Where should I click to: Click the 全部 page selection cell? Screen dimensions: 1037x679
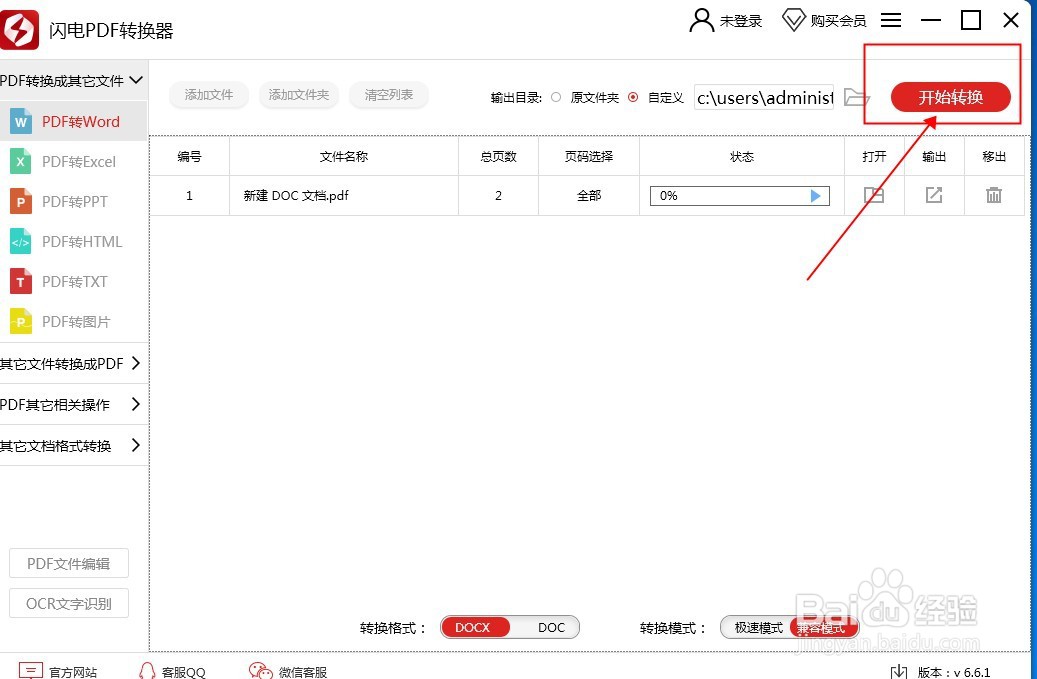(x=589, y=196)
